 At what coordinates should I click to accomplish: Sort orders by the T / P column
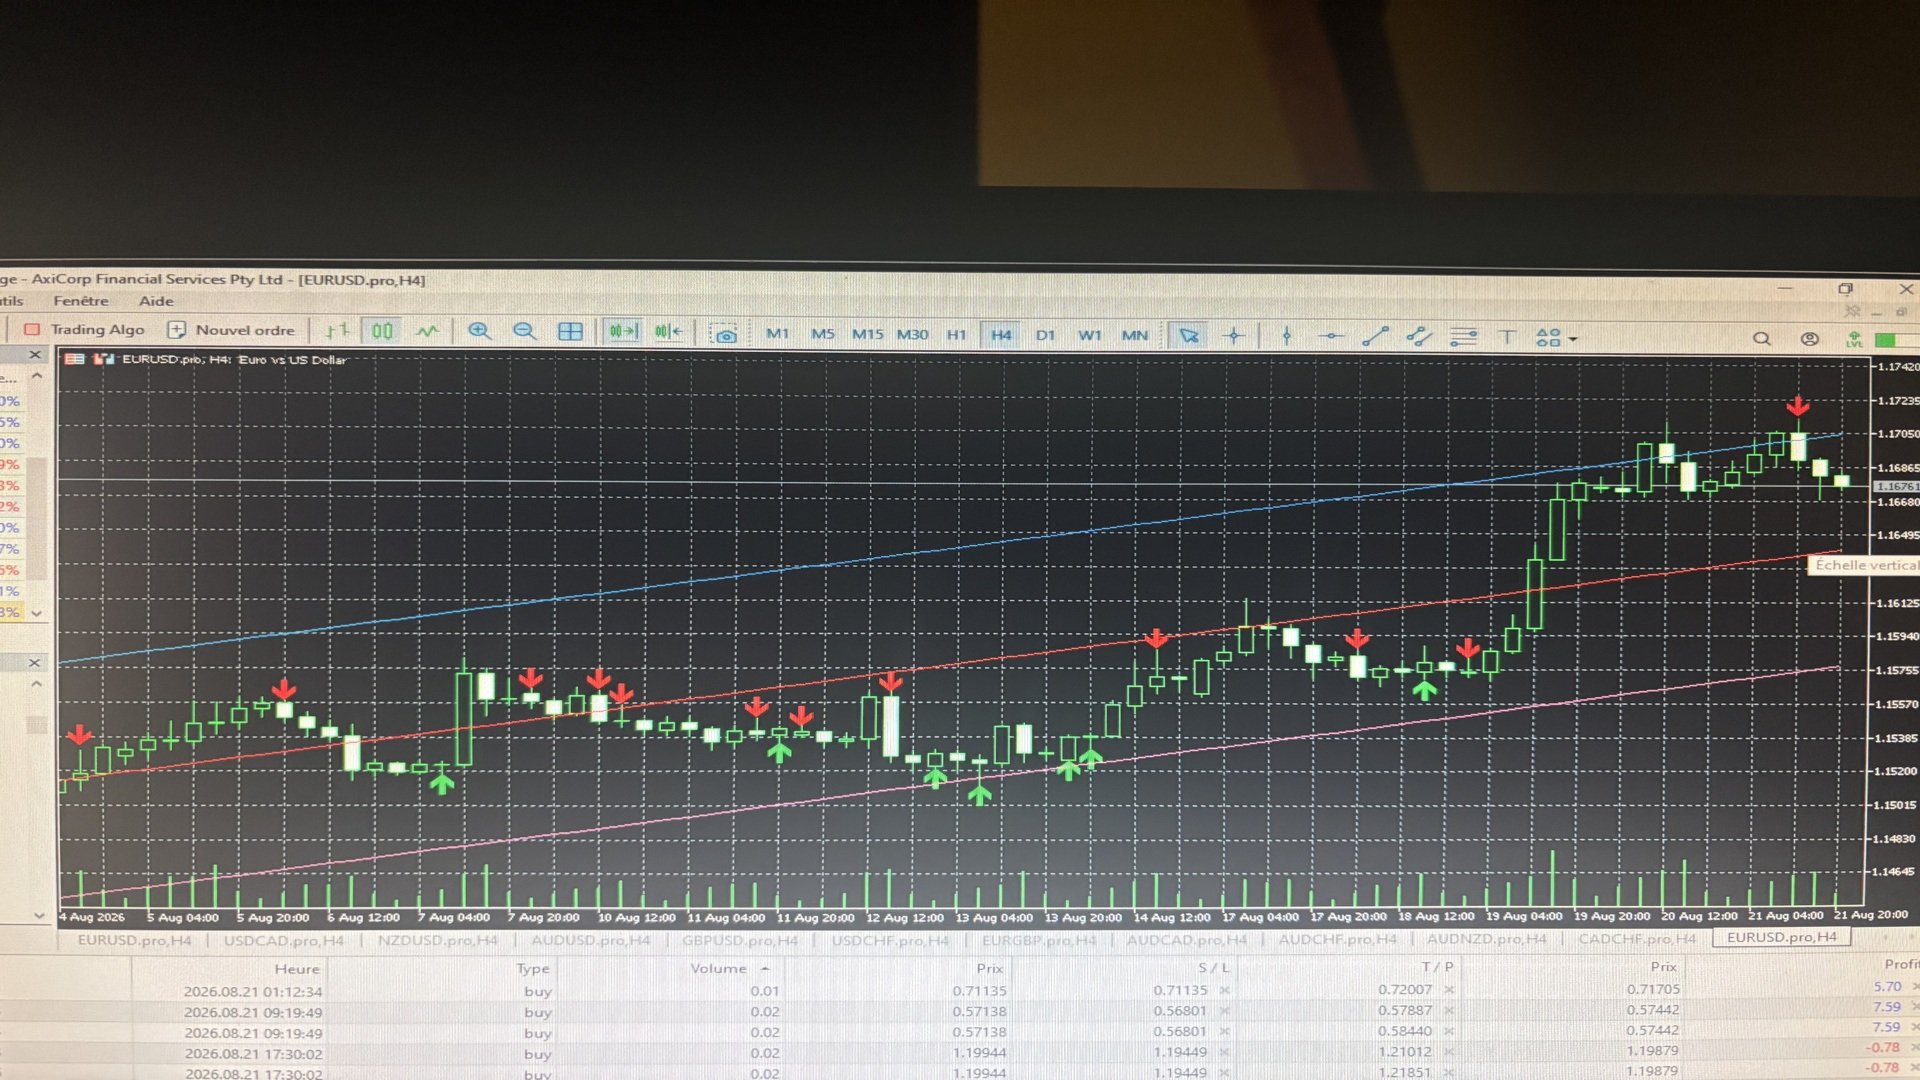tap(1437, 967)
